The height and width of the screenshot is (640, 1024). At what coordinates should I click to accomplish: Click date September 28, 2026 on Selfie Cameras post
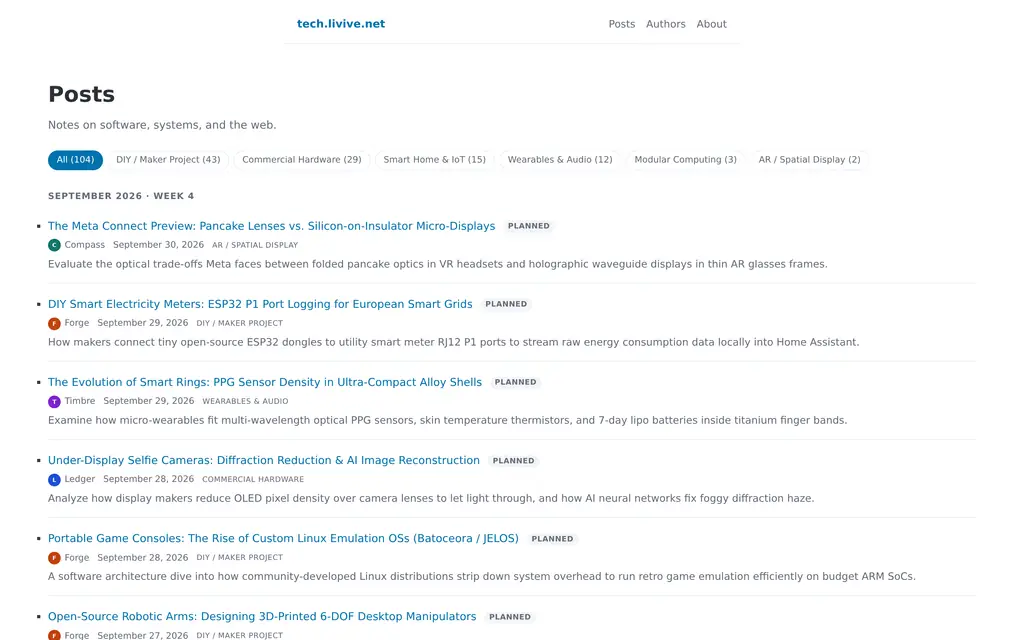coord(148,479)
